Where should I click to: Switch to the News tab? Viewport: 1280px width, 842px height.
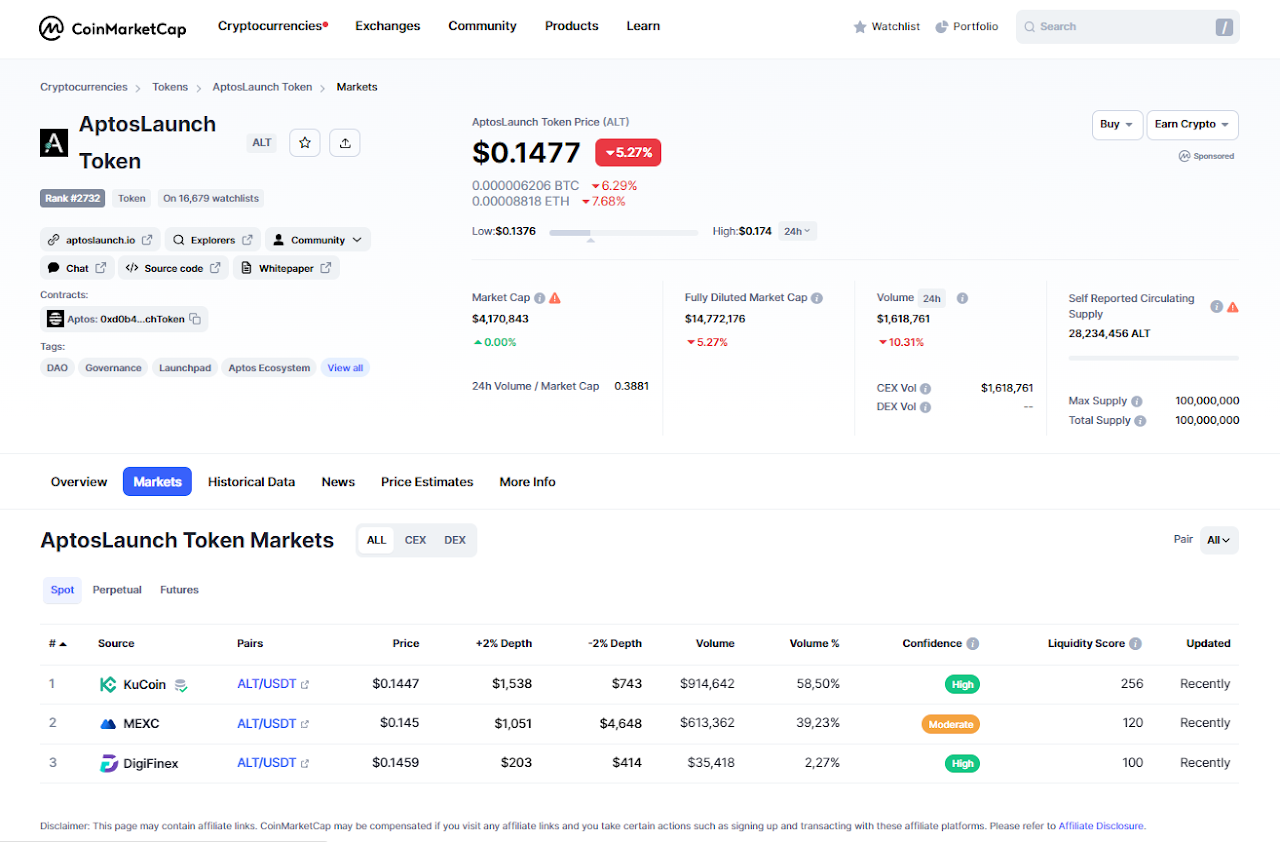pyautogui.click(x=338, y=482)
